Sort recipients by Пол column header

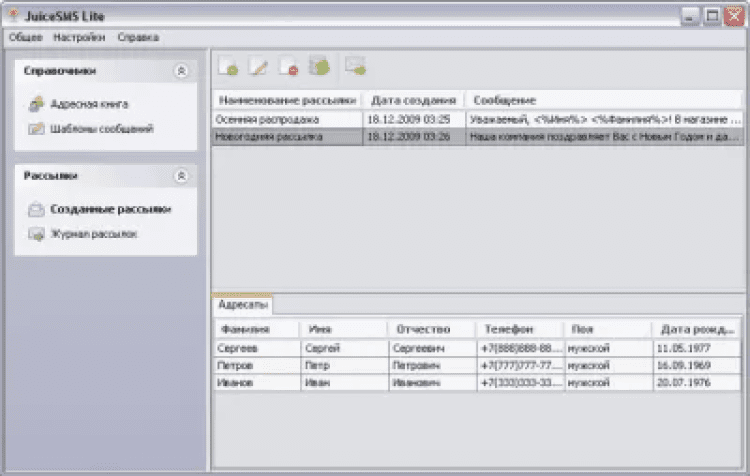pyautogui.click(x=608, y=329)
